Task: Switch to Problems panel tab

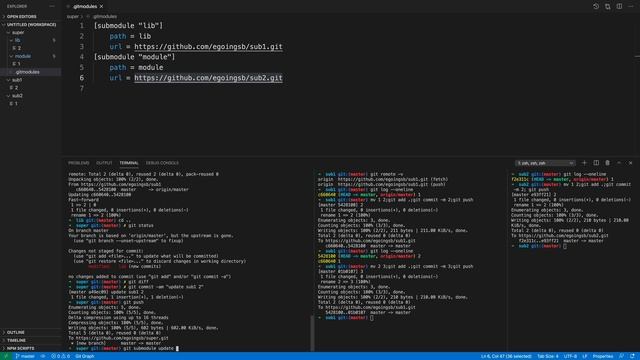Action: [79, 163]
